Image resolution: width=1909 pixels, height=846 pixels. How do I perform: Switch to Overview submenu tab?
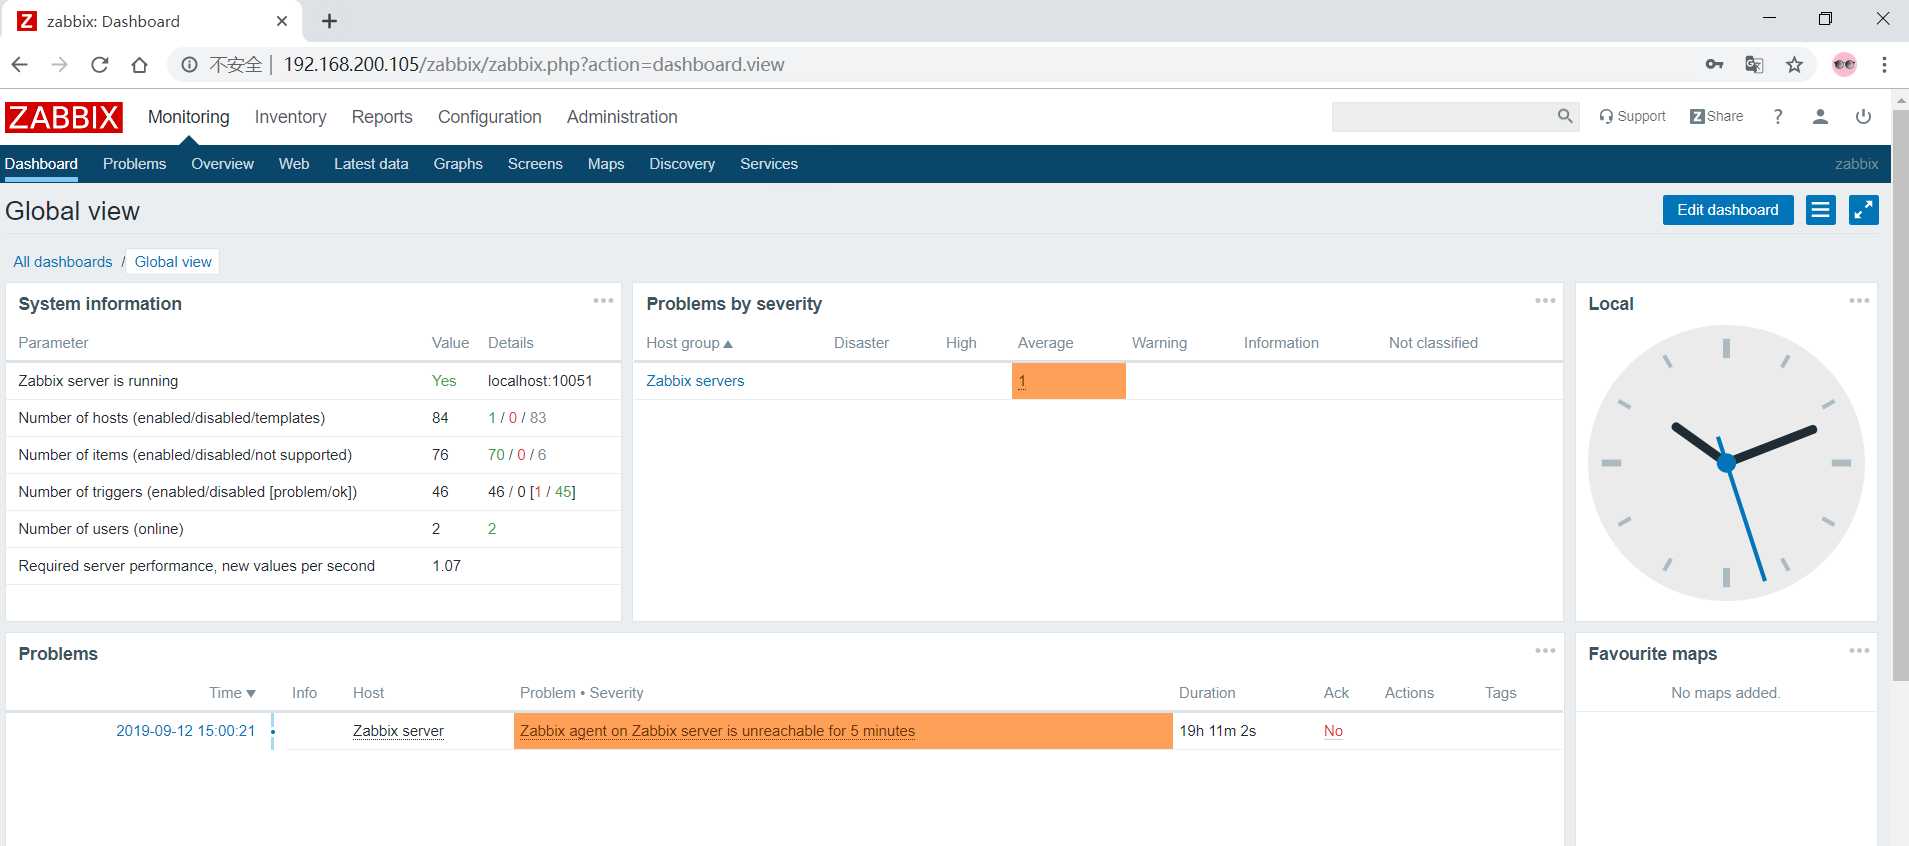pos(222,164)
